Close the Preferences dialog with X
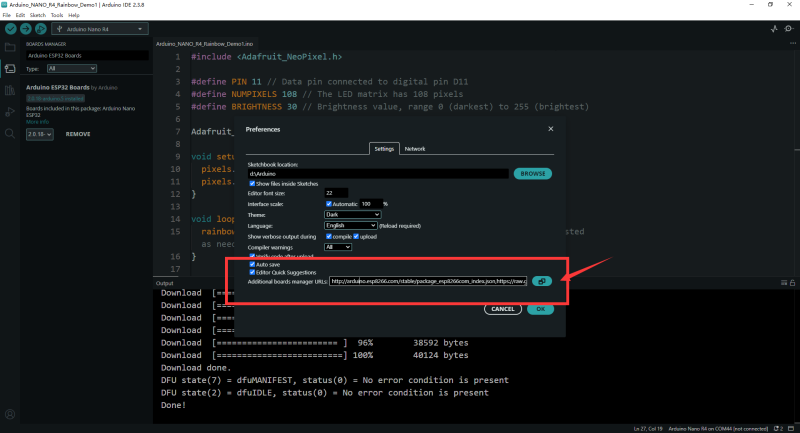Viewport: 800px width, 433px height. [551, 129]
